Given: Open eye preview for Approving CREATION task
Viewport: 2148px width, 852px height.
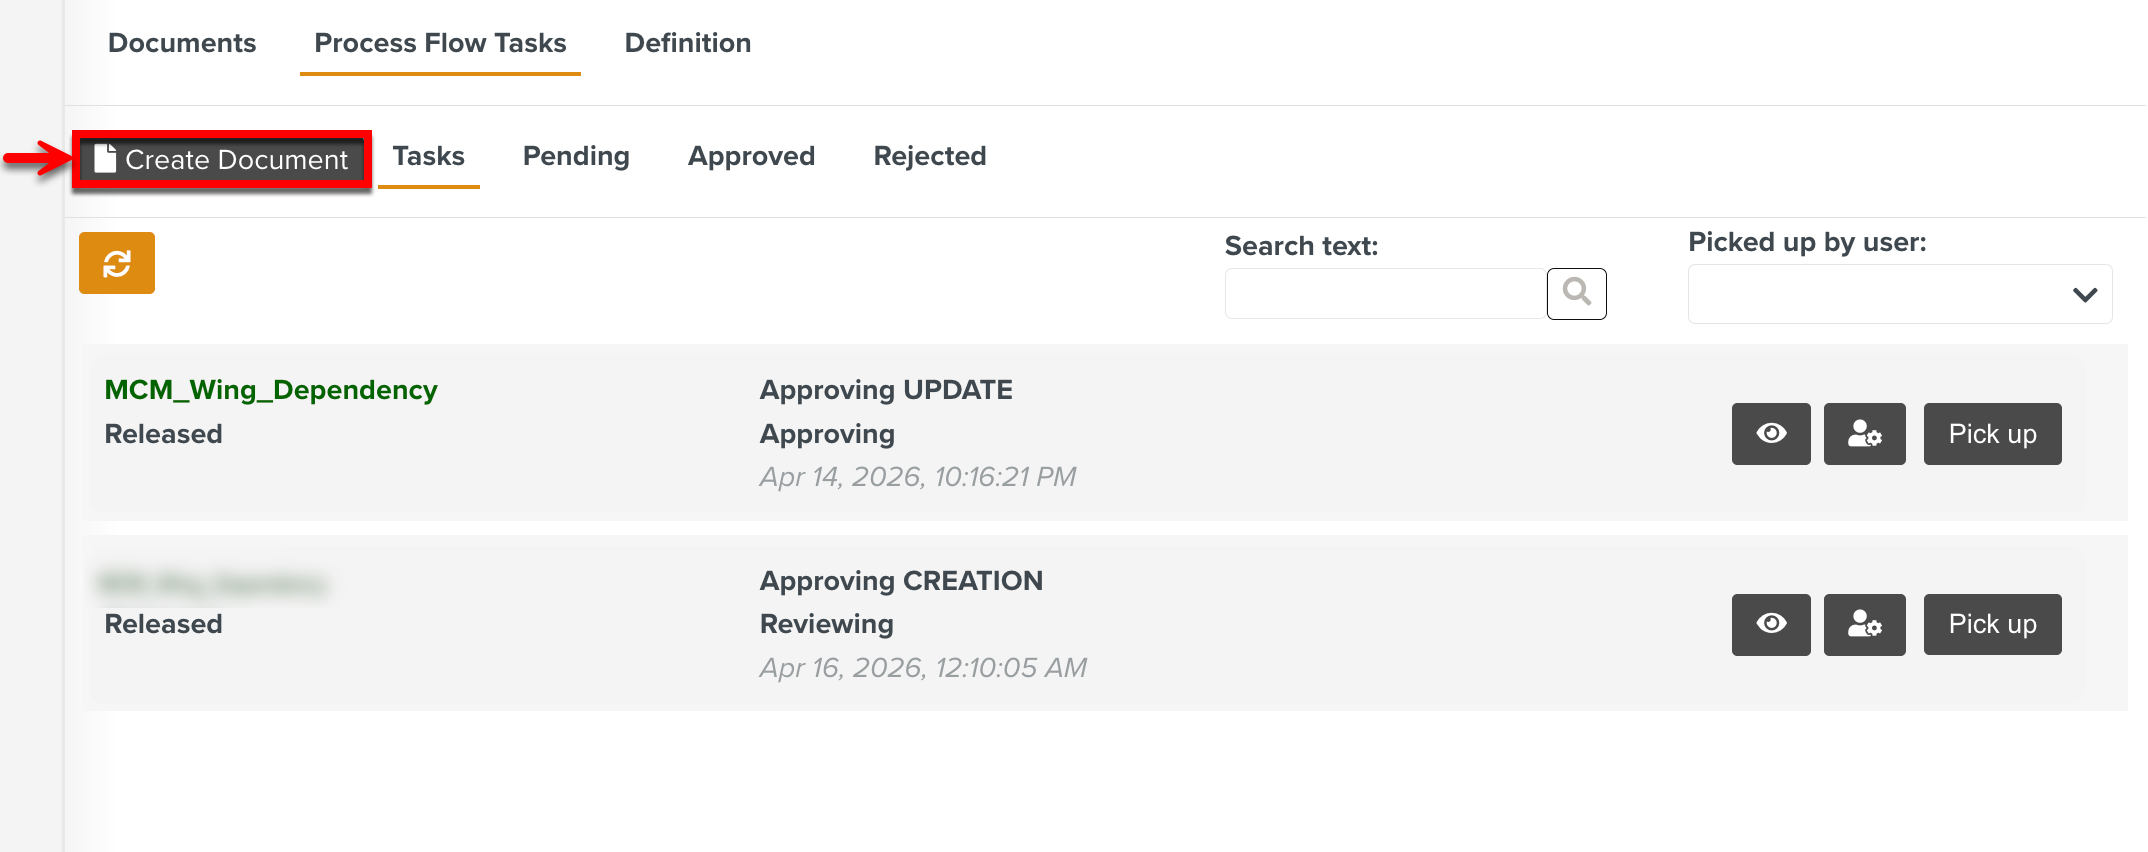Looking at the screenshot, I should click(1770, 624).
